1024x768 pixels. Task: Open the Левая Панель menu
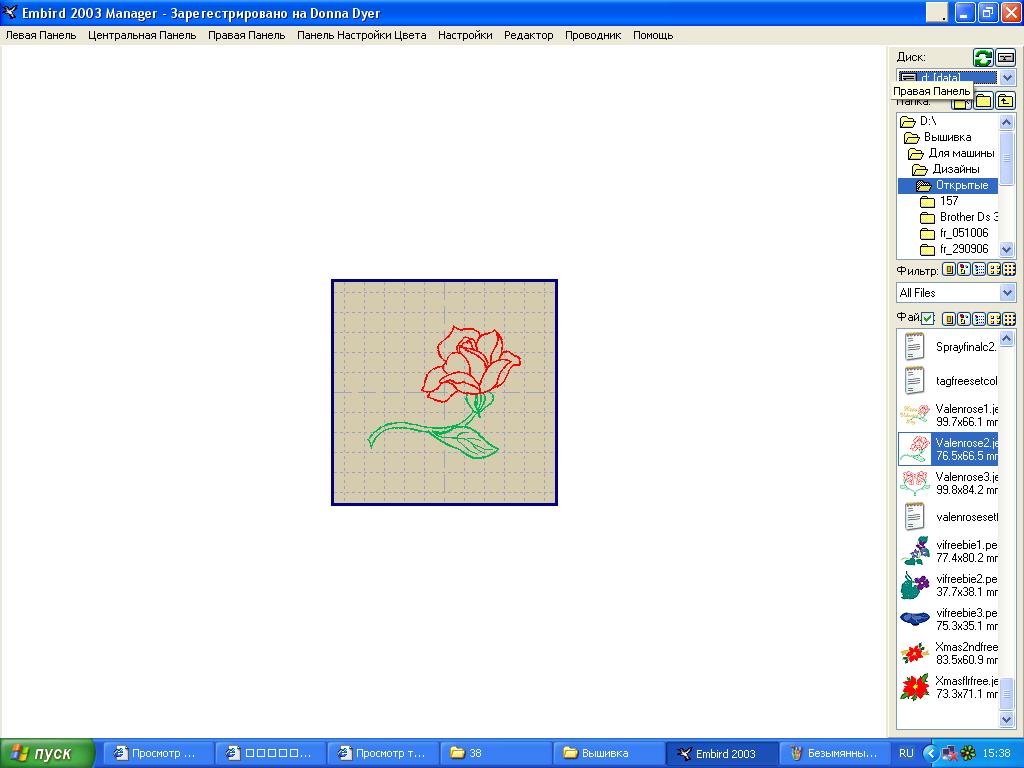tap(41, 35)
